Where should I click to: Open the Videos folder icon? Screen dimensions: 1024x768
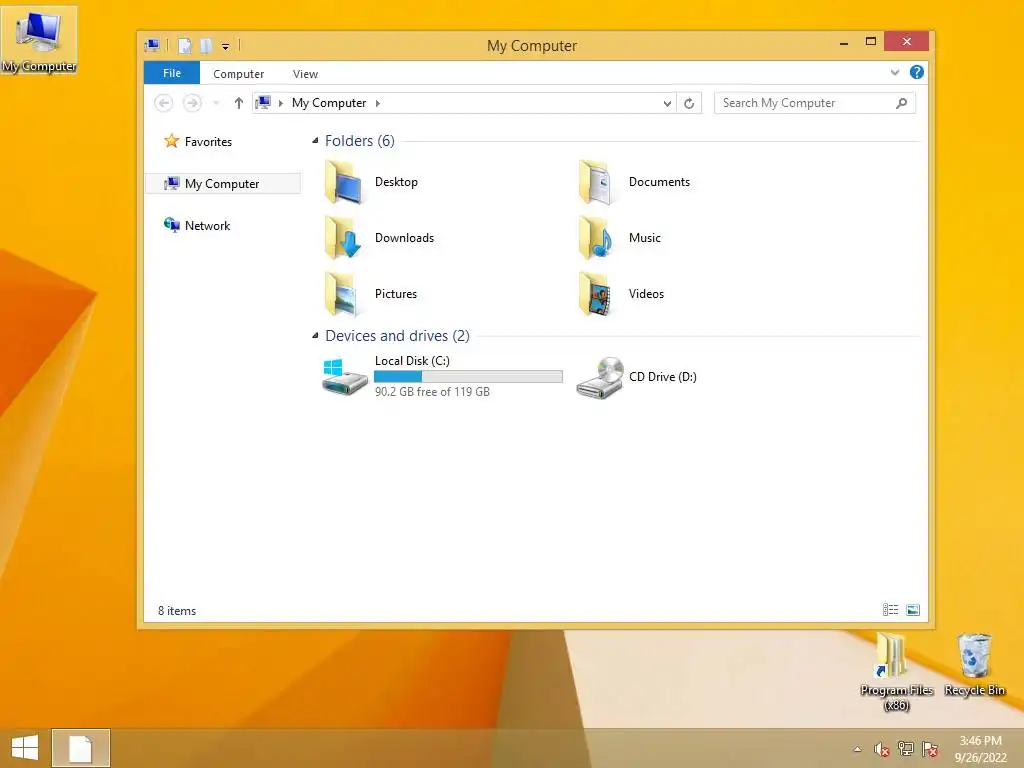coord(595,295)
